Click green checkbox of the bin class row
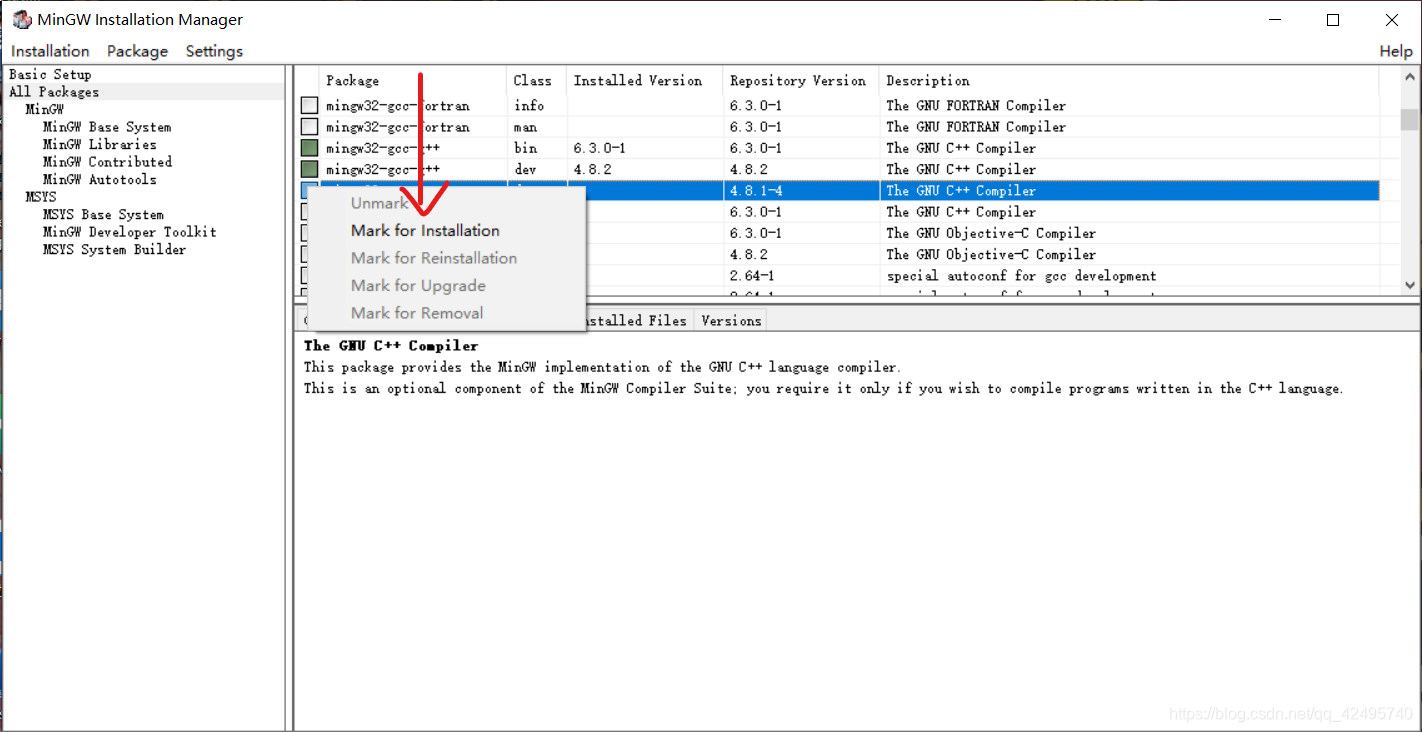Screen dimensions: 1422x732 point(310,148)
